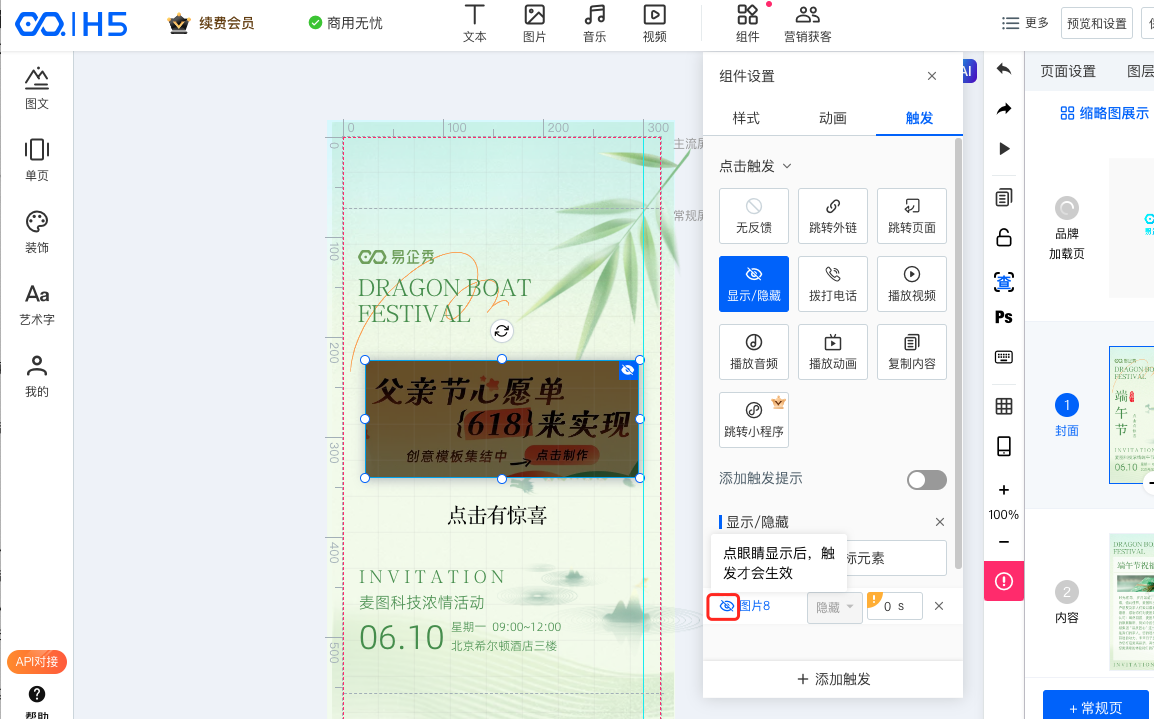Open the 艺术字 art text panel
The width and height of the screenshot is (1154, 719).
[x=37, y=304]
